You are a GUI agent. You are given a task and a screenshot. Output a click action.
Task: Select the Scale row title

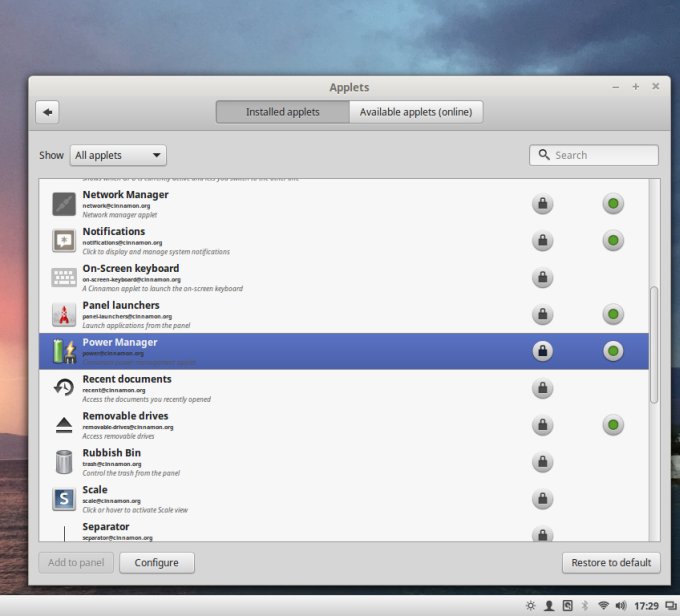[95, 489]
